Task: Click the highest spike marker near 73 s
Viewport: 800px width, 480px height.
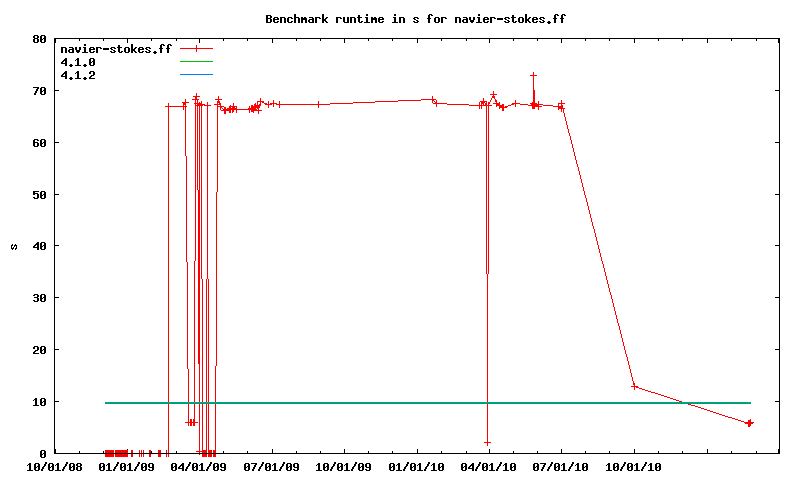Action: coord(534,75)
